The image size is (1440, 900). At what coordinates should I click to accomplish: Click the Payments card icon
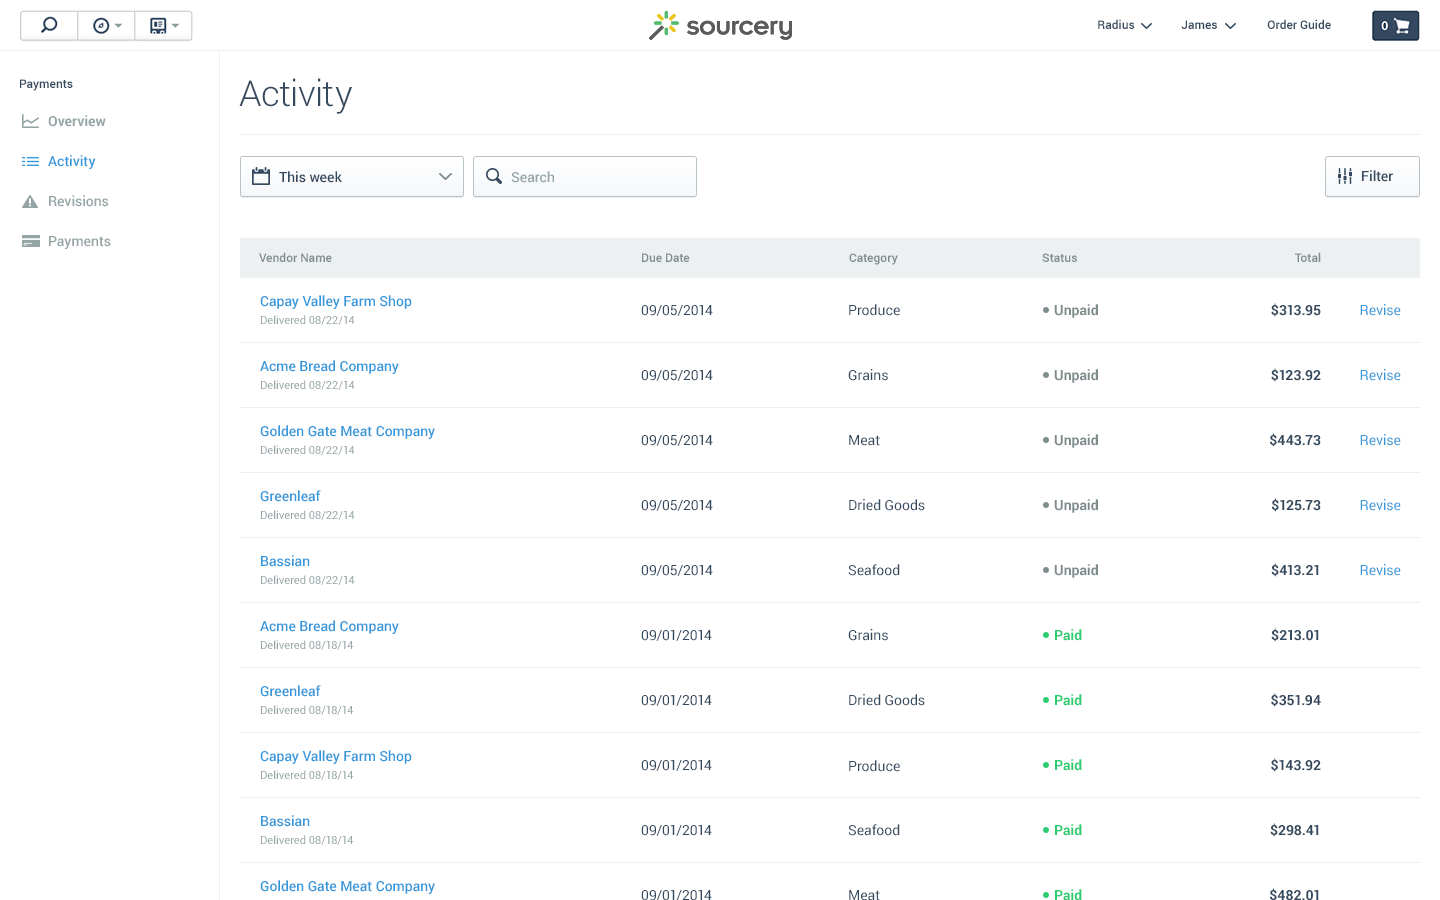coord(30,241)
